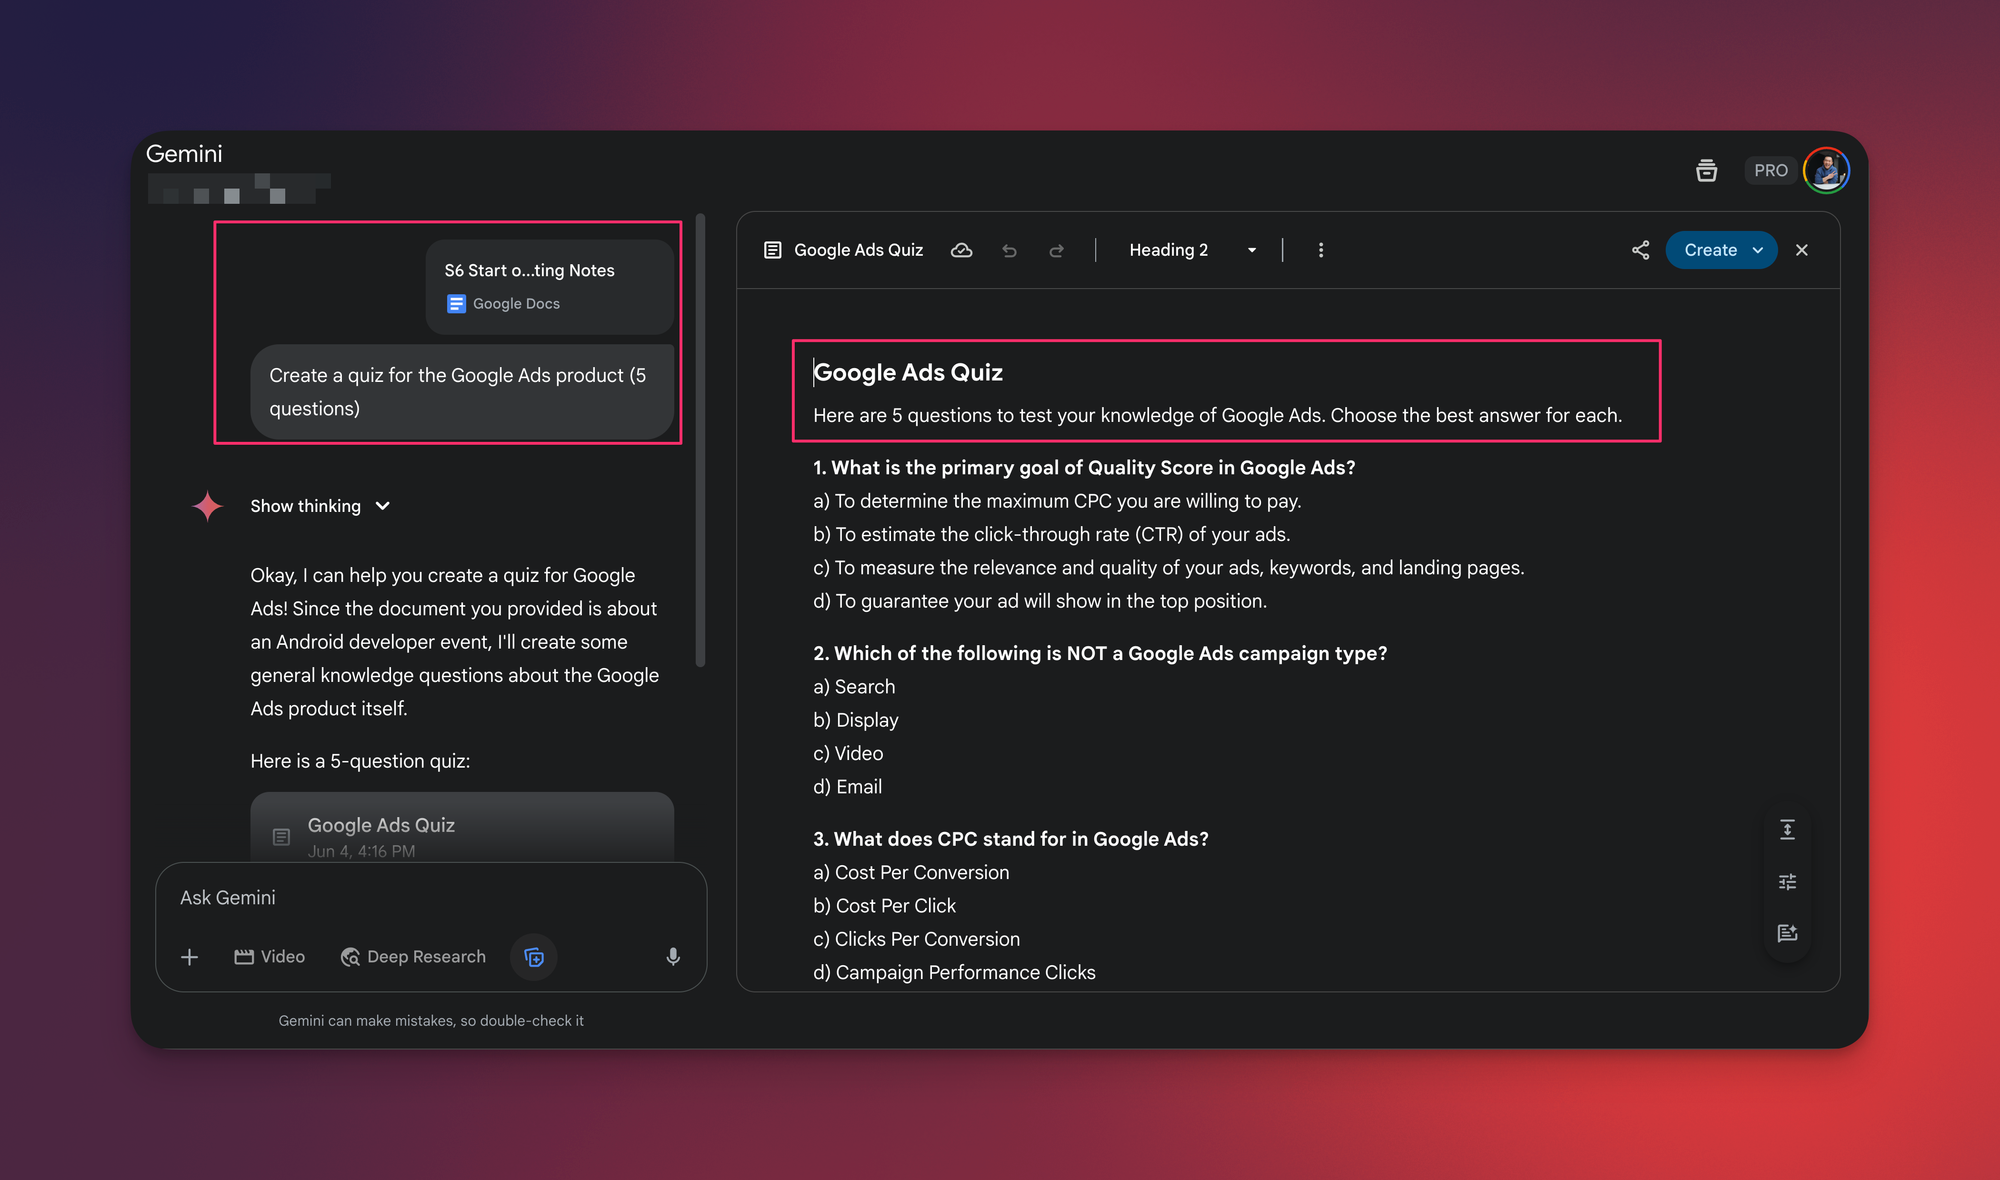Image resolution: width=2000 pixels, height=1180 pixels.
Task: Undo the last document edit
Action: click(1009, 250)
